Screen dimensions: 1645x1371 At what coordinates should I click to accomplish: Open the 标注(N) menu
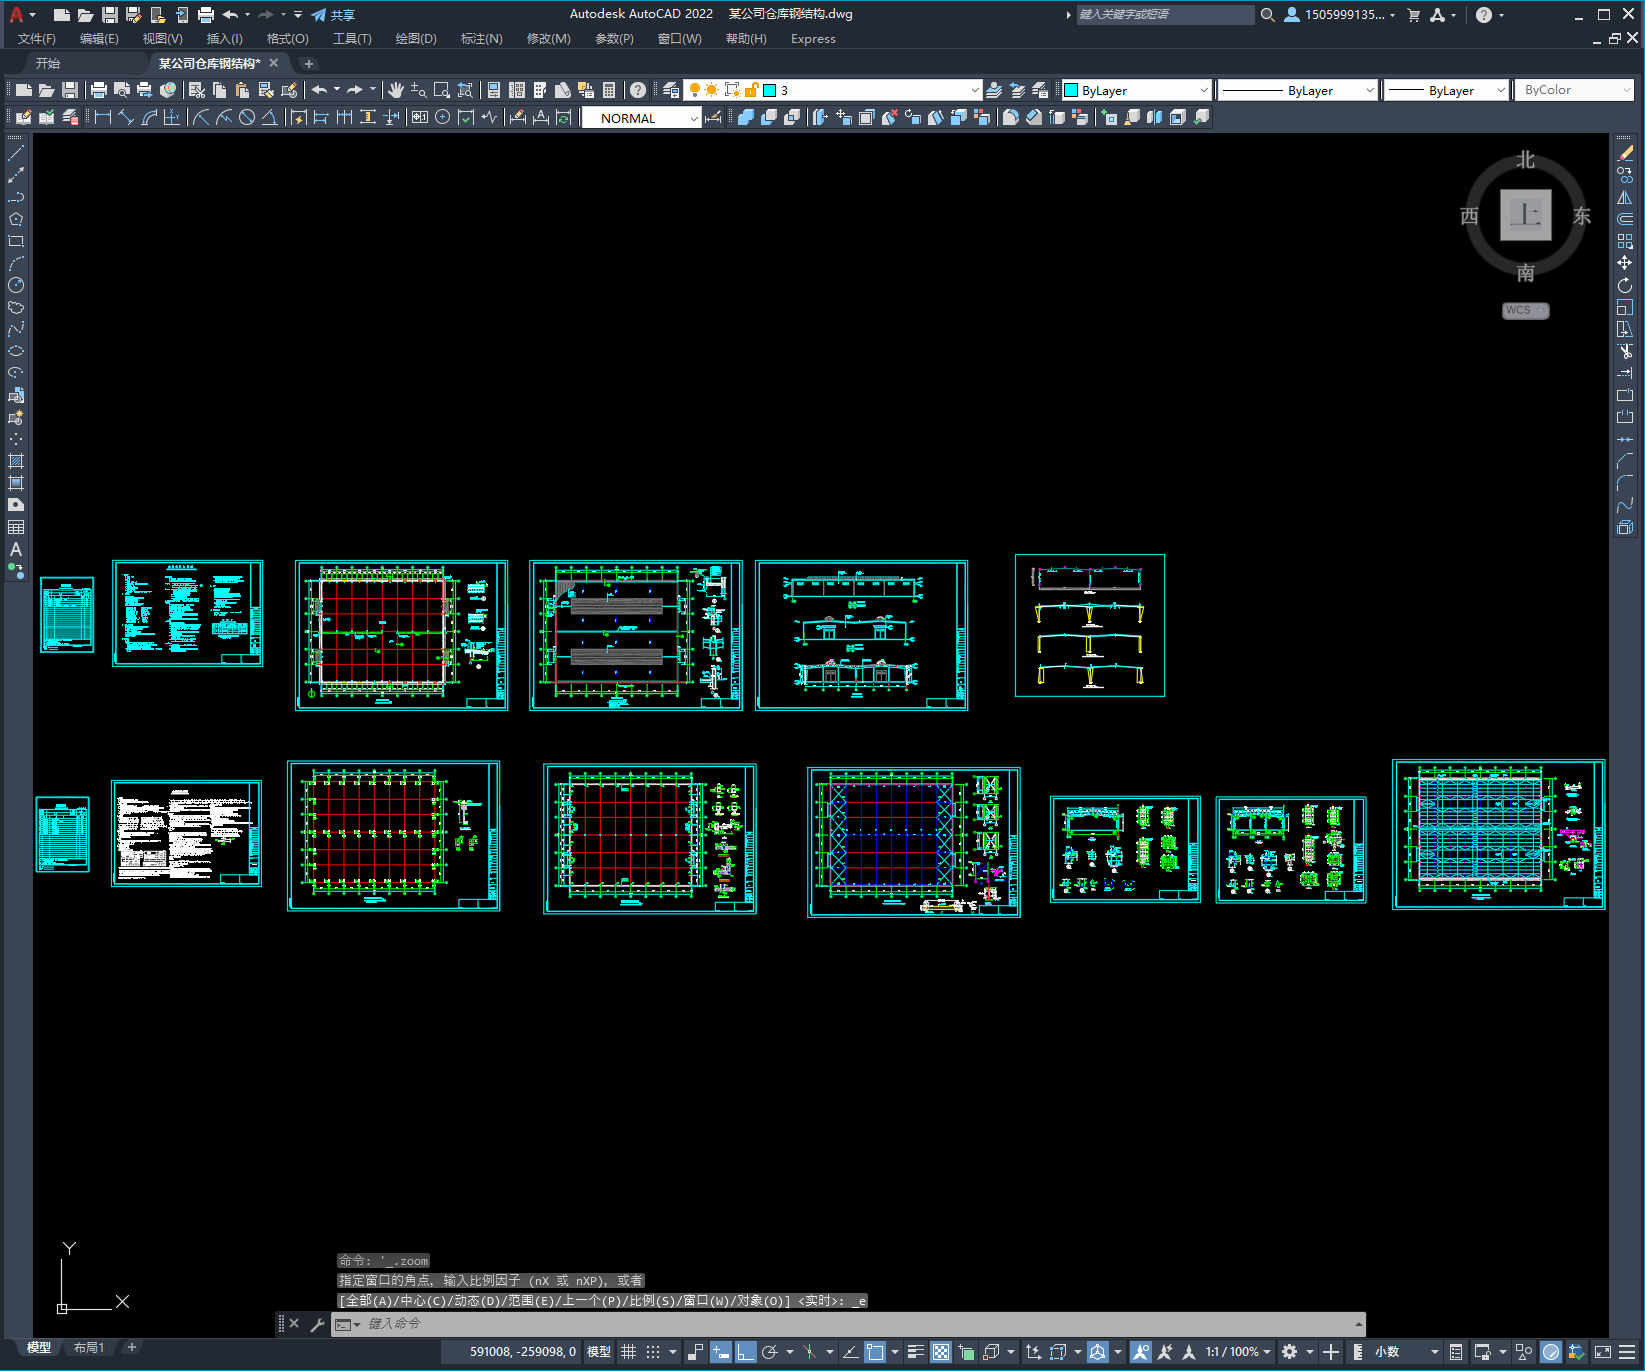click(481, 39)
